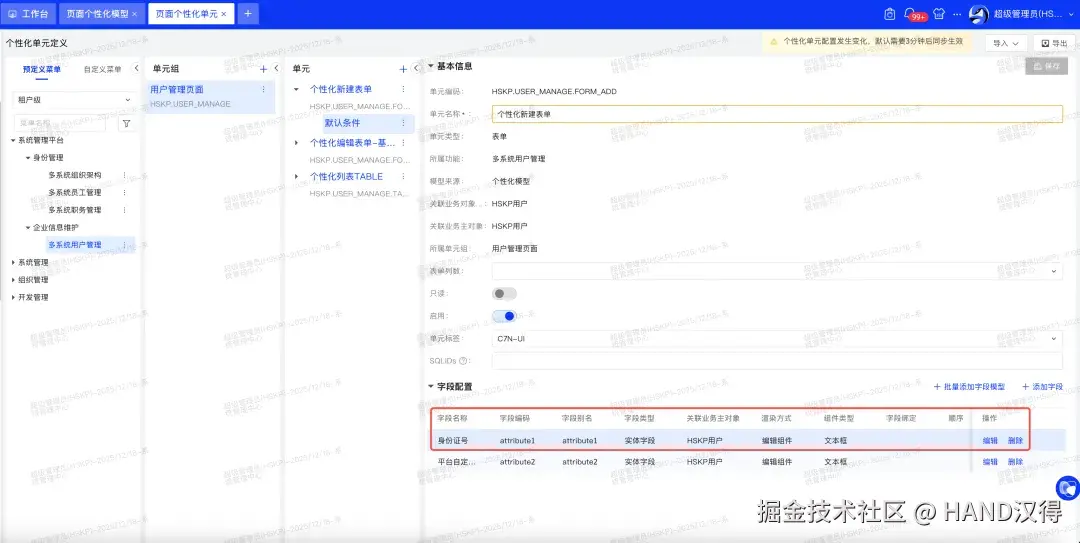
Task: Open the 单元标签 C7N-UI dropdown
Action: pos(777,339)
